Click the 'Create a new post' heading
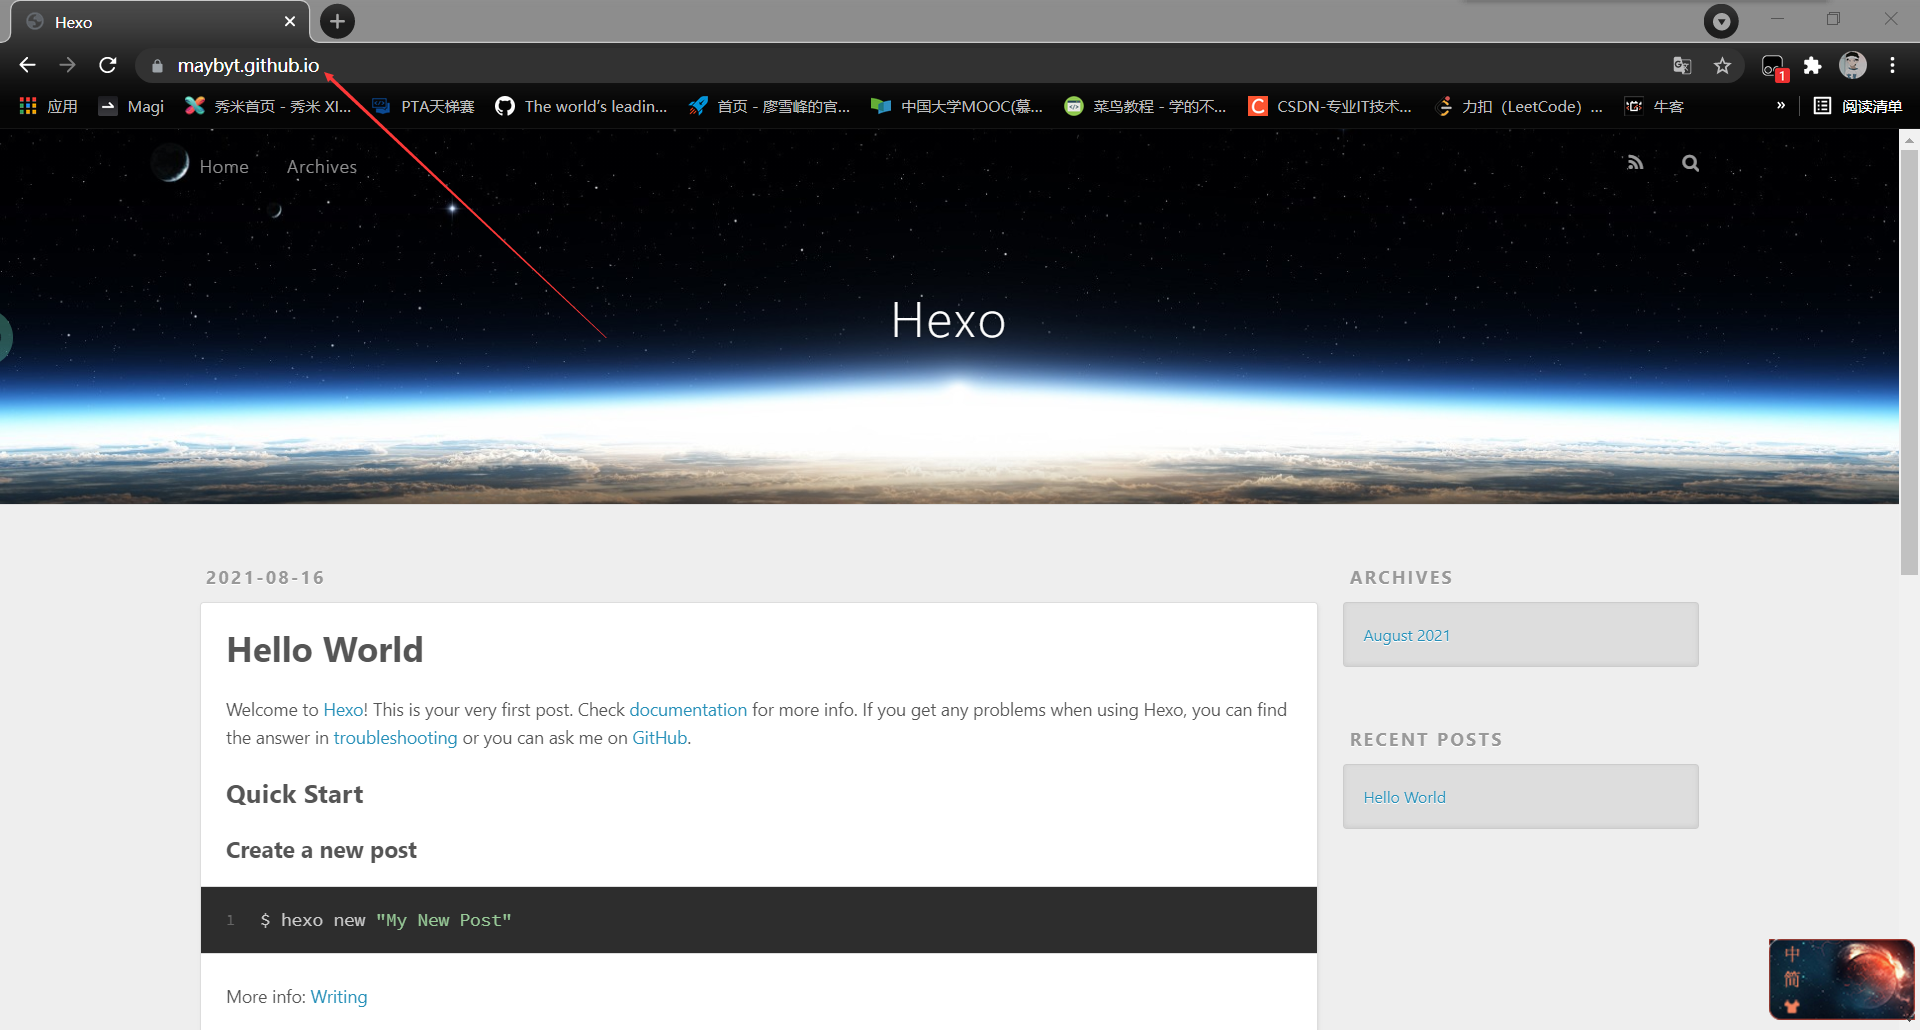The width and height of the screenshot is (1920, 1030). 321,850
